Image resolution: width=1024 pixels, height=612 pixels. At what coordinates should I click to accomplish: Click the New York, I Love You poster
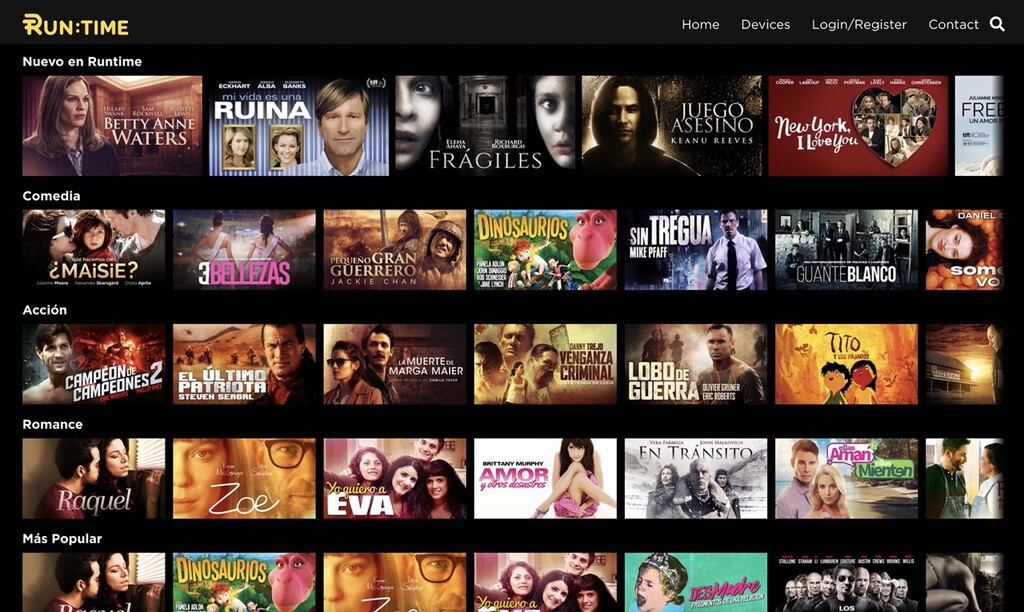click(858, 122)
